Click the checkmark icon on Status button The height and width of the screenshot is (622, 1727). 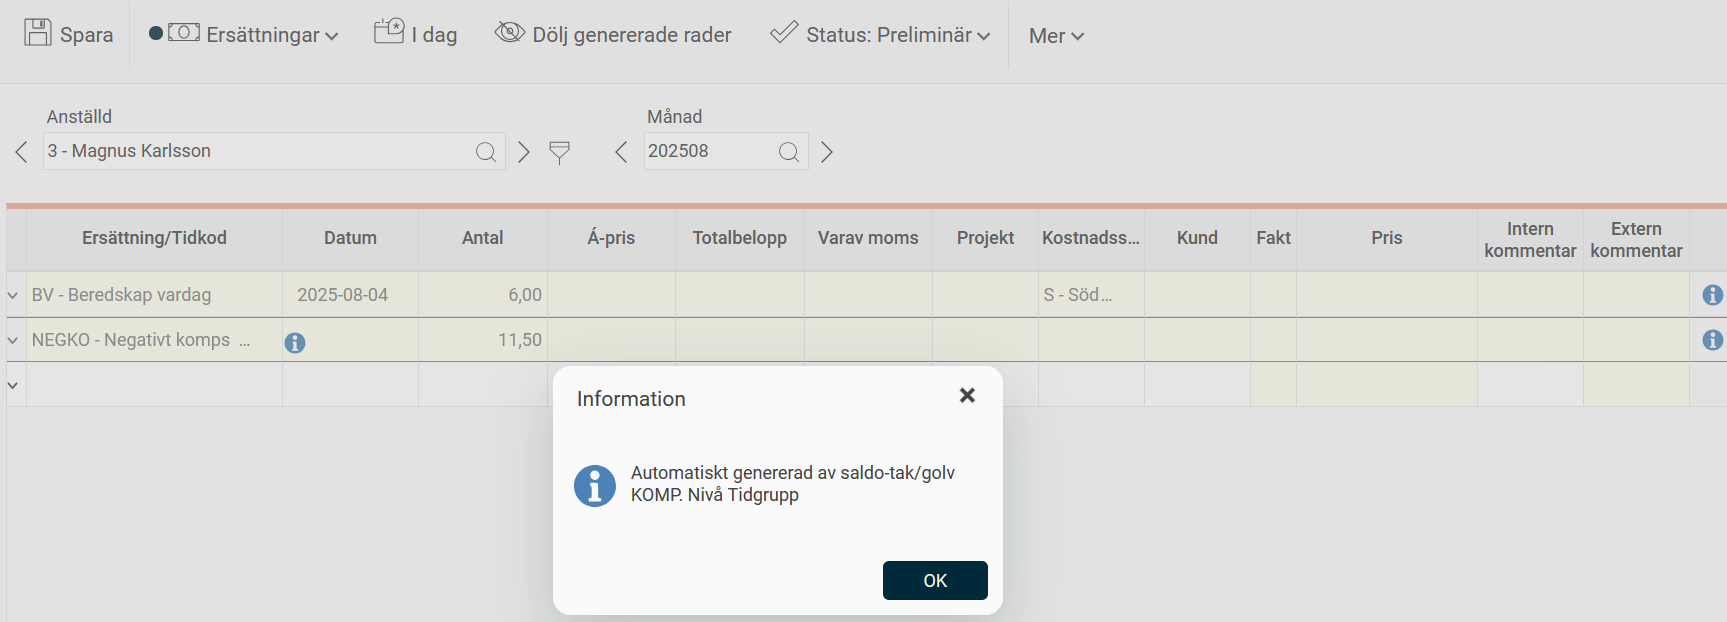click(x=782, y=31)
